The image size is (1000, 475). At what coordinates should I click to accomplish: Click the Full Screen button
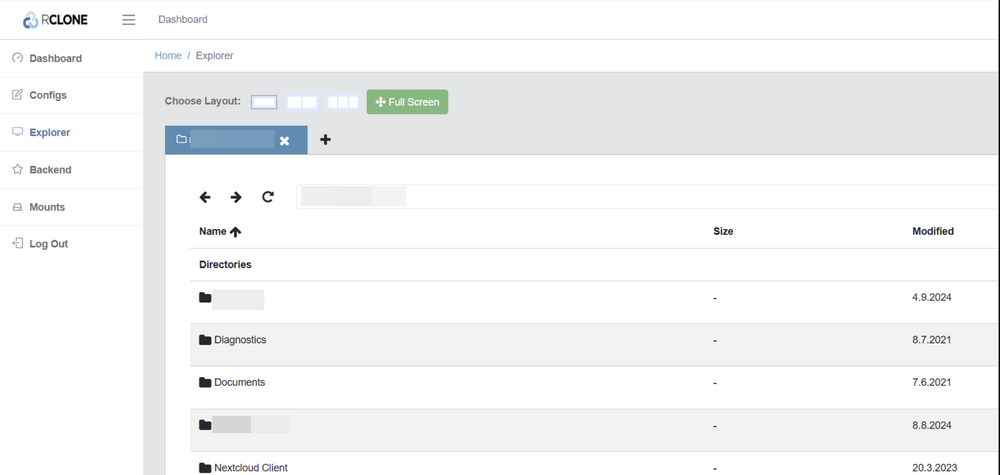pyautogui.click(x=408, y=102)
